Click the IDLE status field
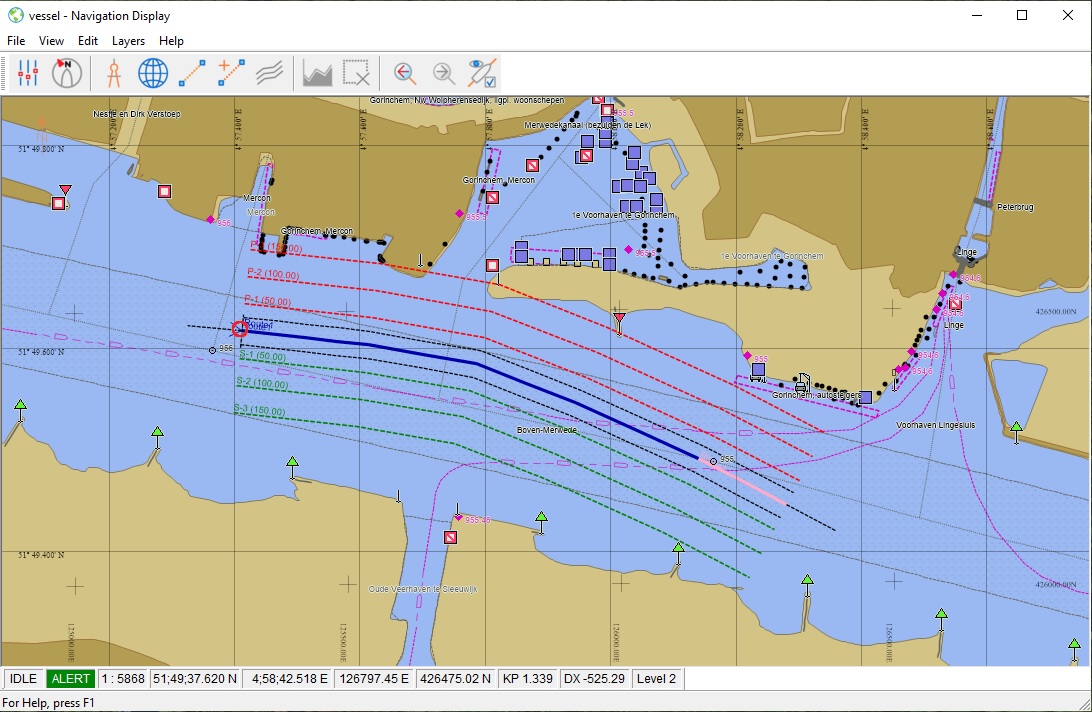 coord(23,679)
